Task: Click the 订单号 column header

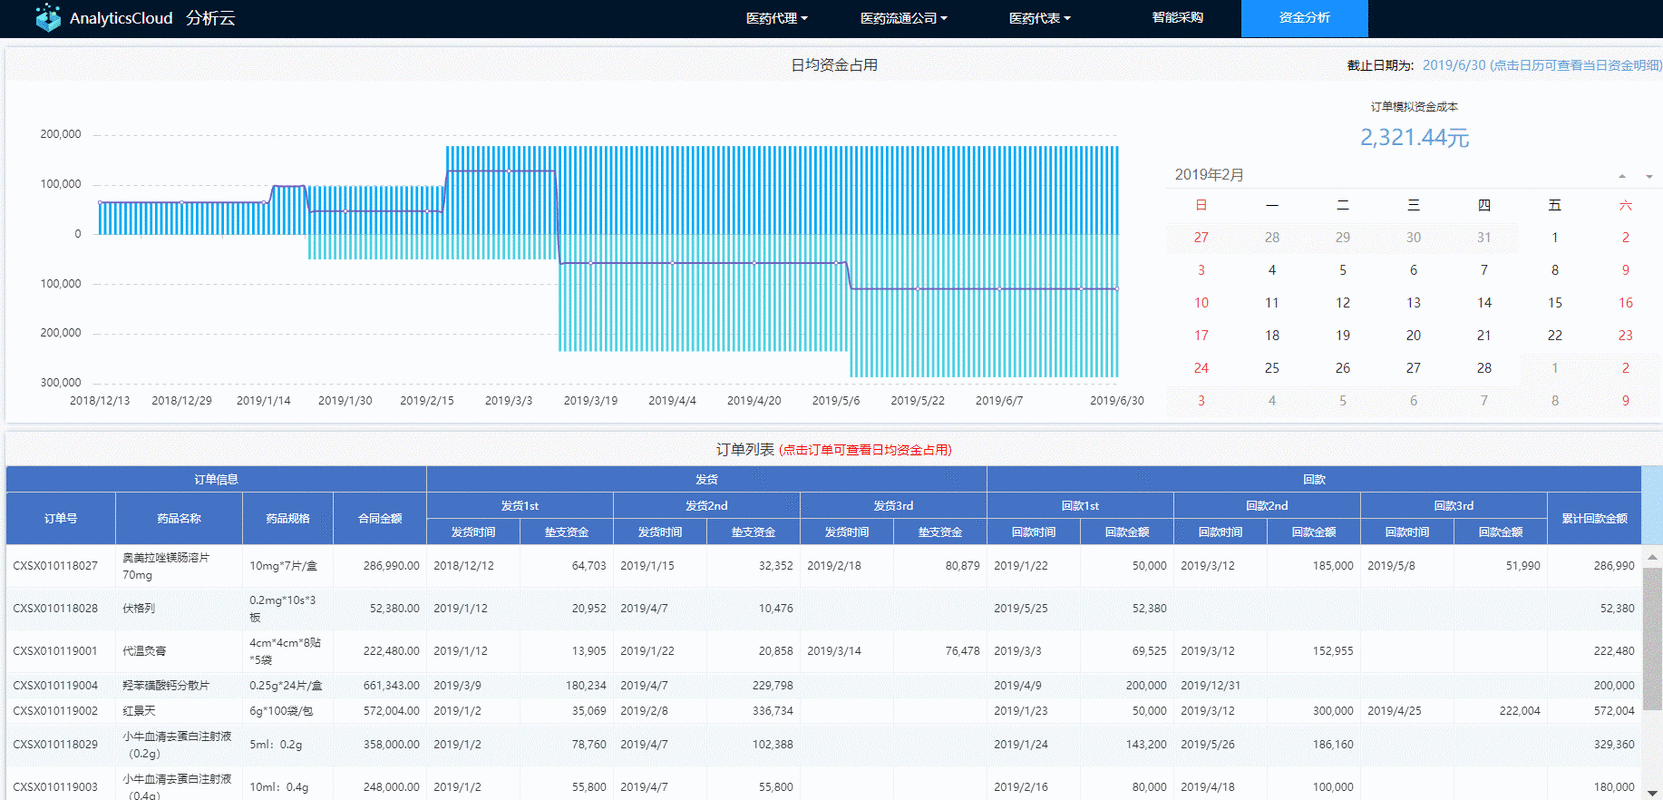Action: [61, 518]
